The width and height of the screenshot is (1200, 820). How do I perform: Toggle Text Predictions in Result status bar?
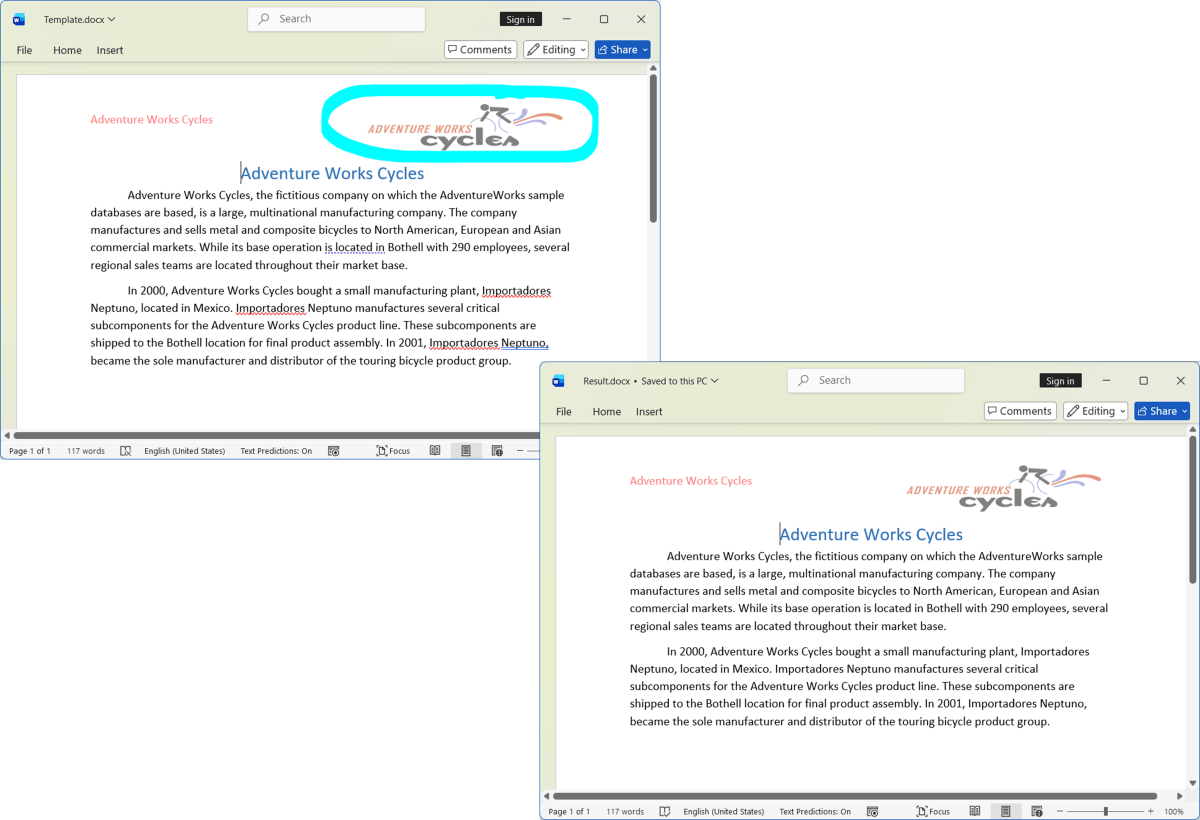[x=815, y=811]
